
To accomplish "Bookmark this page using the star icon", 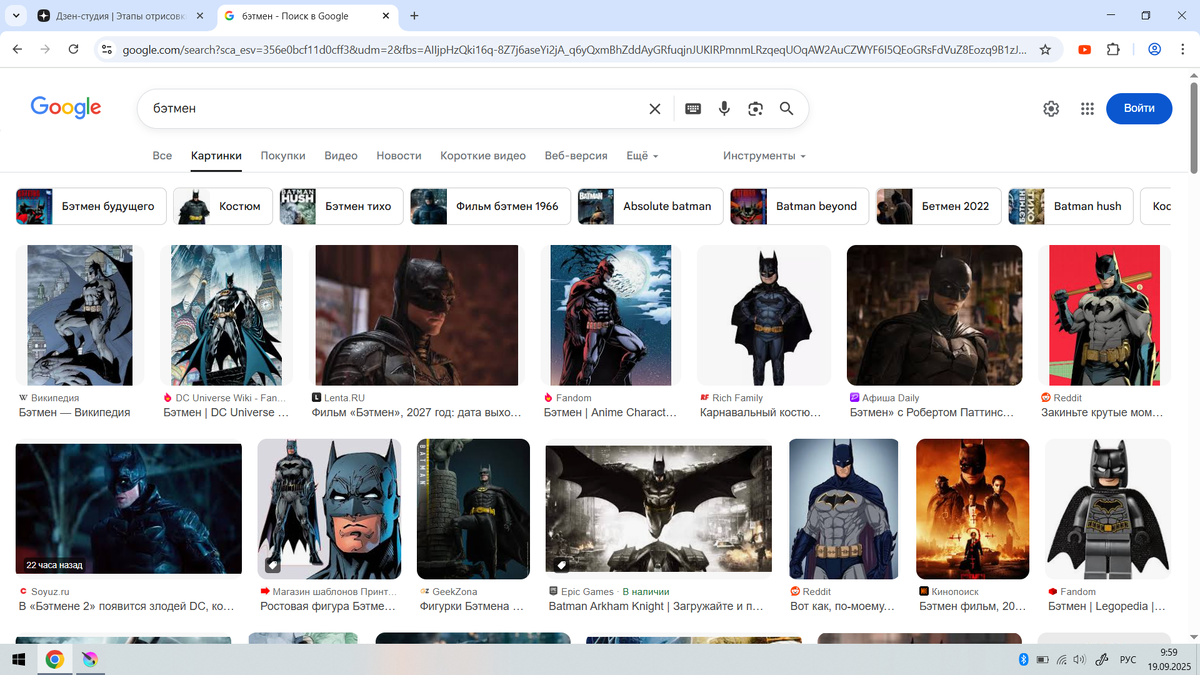I will [1044, 49].
